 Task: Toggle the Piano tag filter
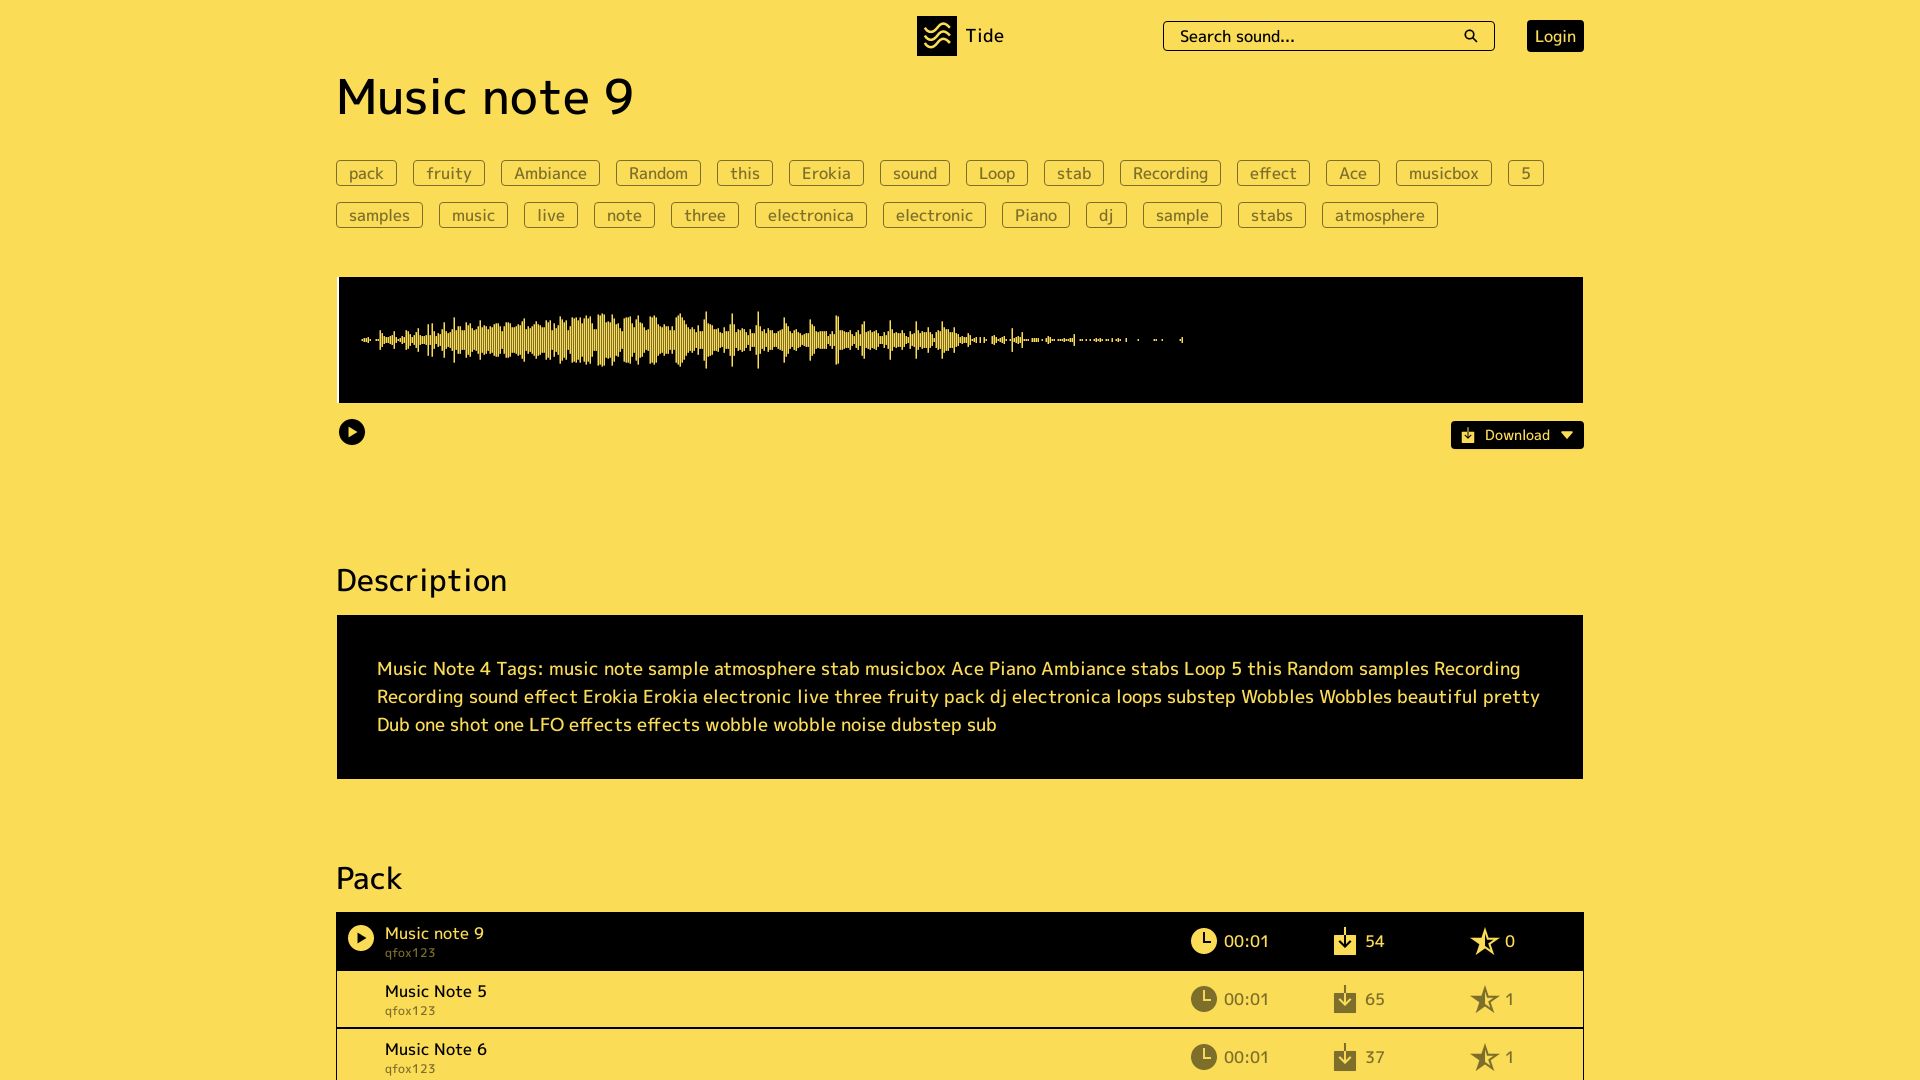pos(1035,215)
